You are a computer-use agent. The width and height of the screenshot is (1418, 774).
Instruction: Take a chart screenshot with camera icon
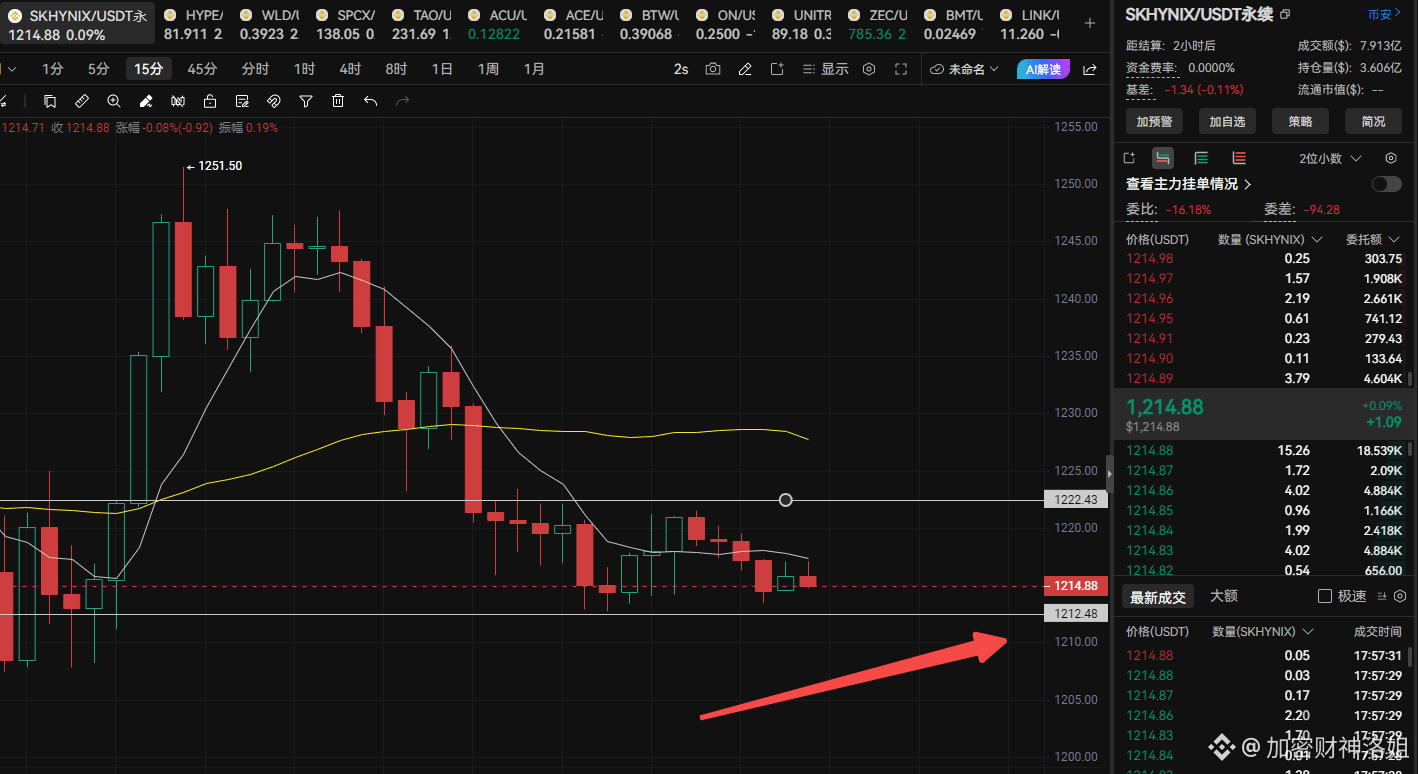tap(712, 69)
